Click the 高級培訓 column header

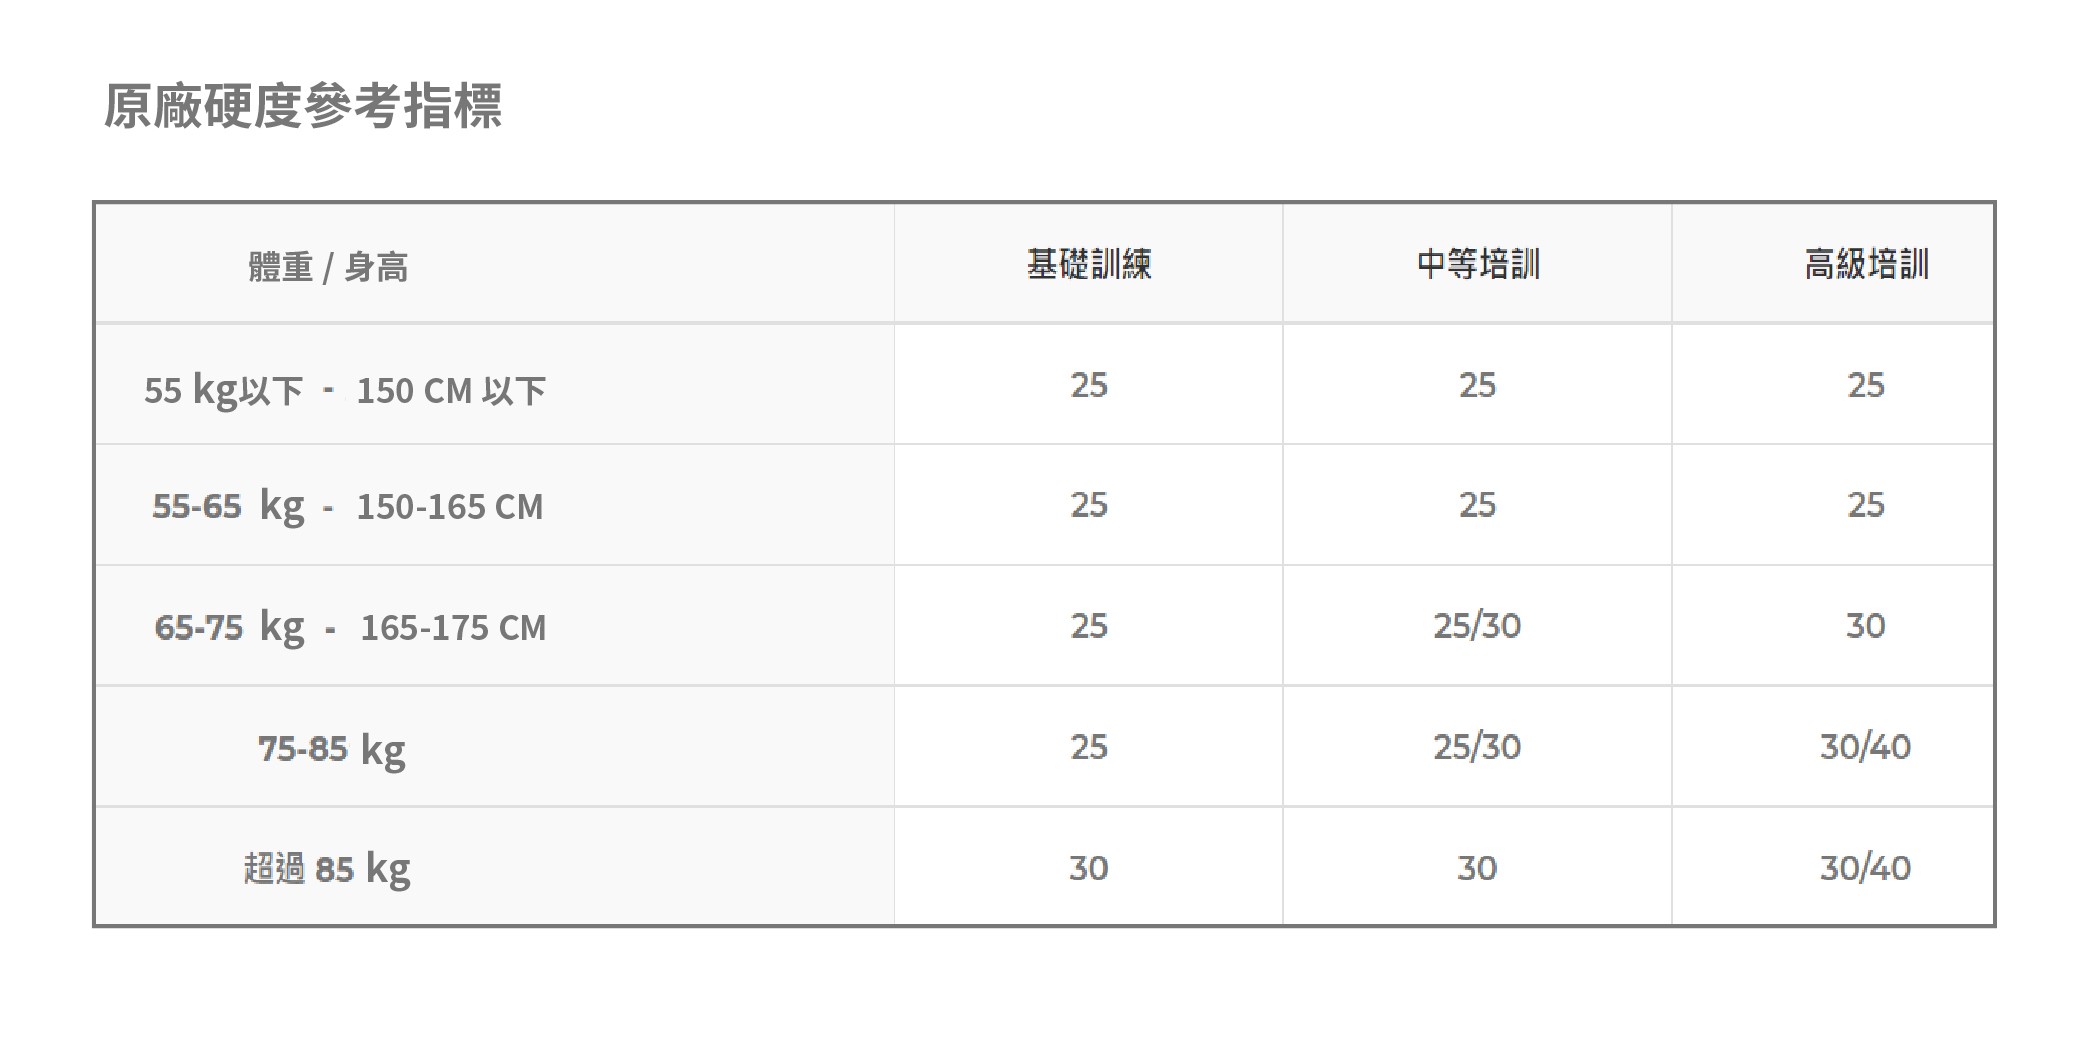click(x=1866, y=264)
